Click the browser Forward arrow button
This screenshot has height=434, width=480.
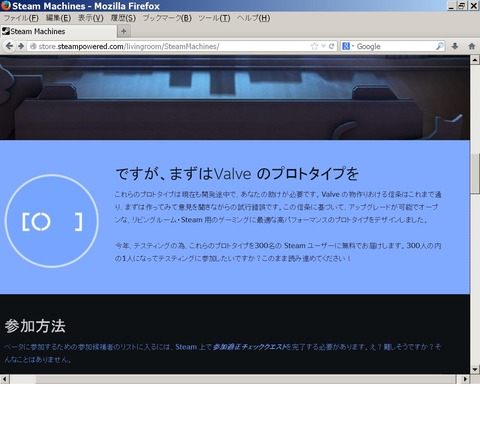pos(21,46)
